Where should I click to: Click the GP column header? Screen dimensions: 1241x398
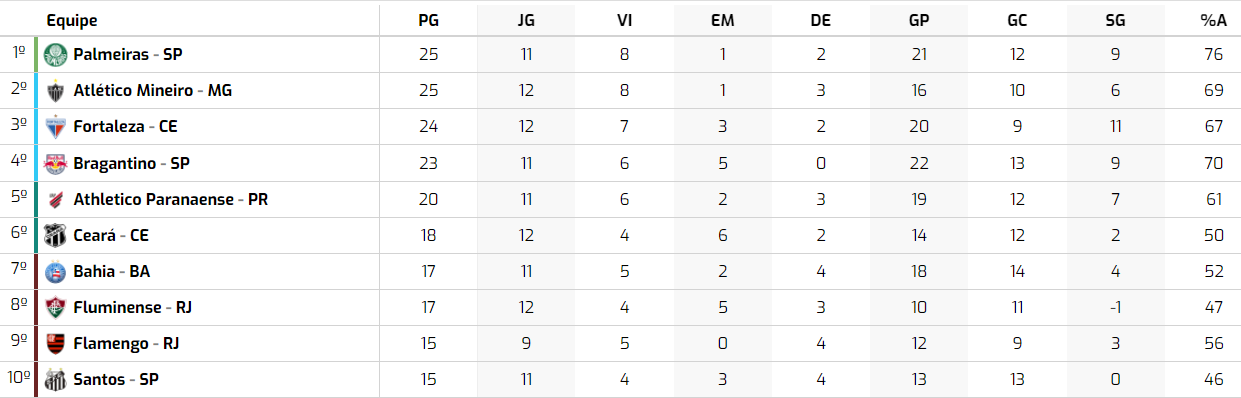click(x=919, y=21)
